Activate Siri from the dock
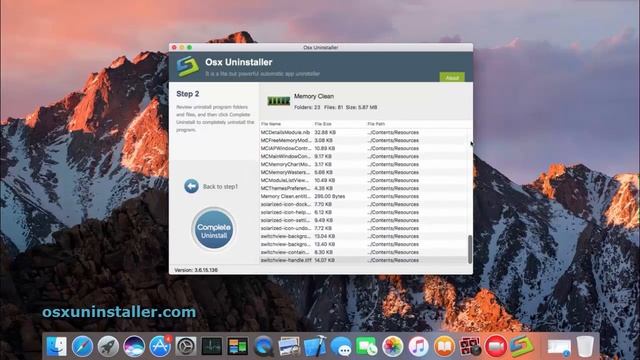 tap(134, 347)
